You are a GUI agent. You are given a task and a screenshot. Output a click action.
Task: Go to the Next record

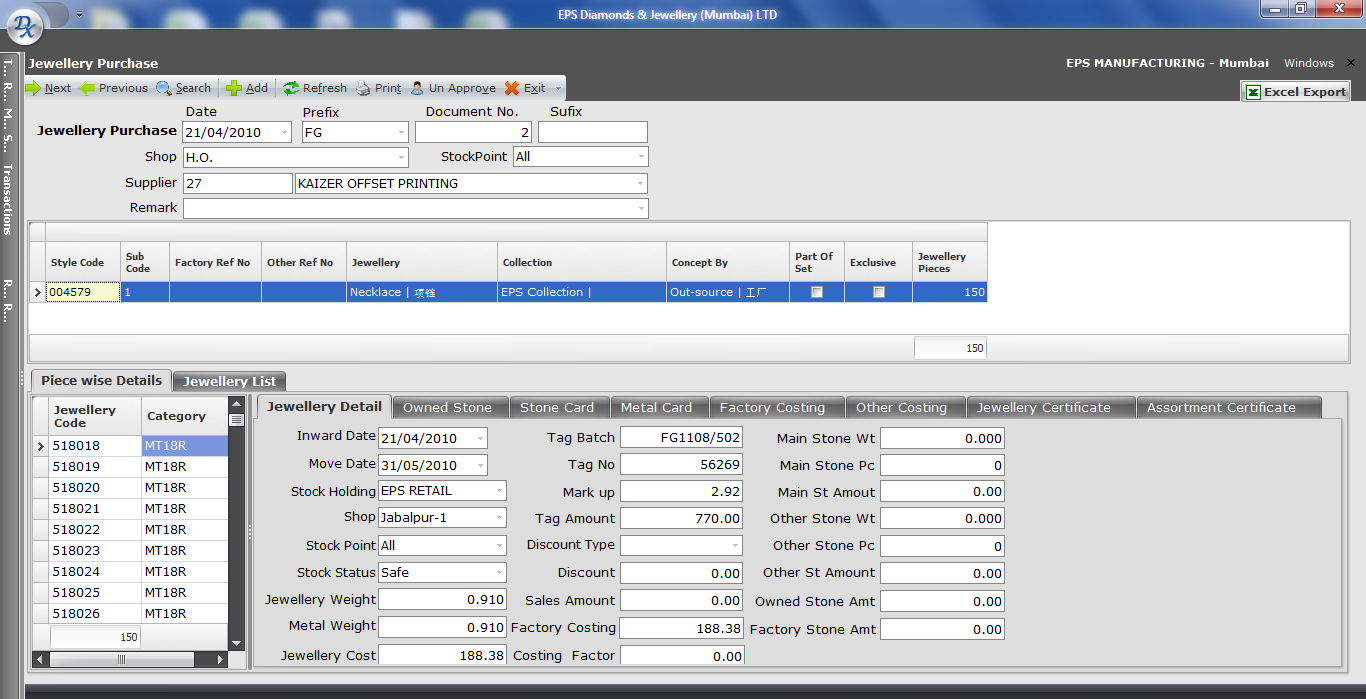(48, 88)
